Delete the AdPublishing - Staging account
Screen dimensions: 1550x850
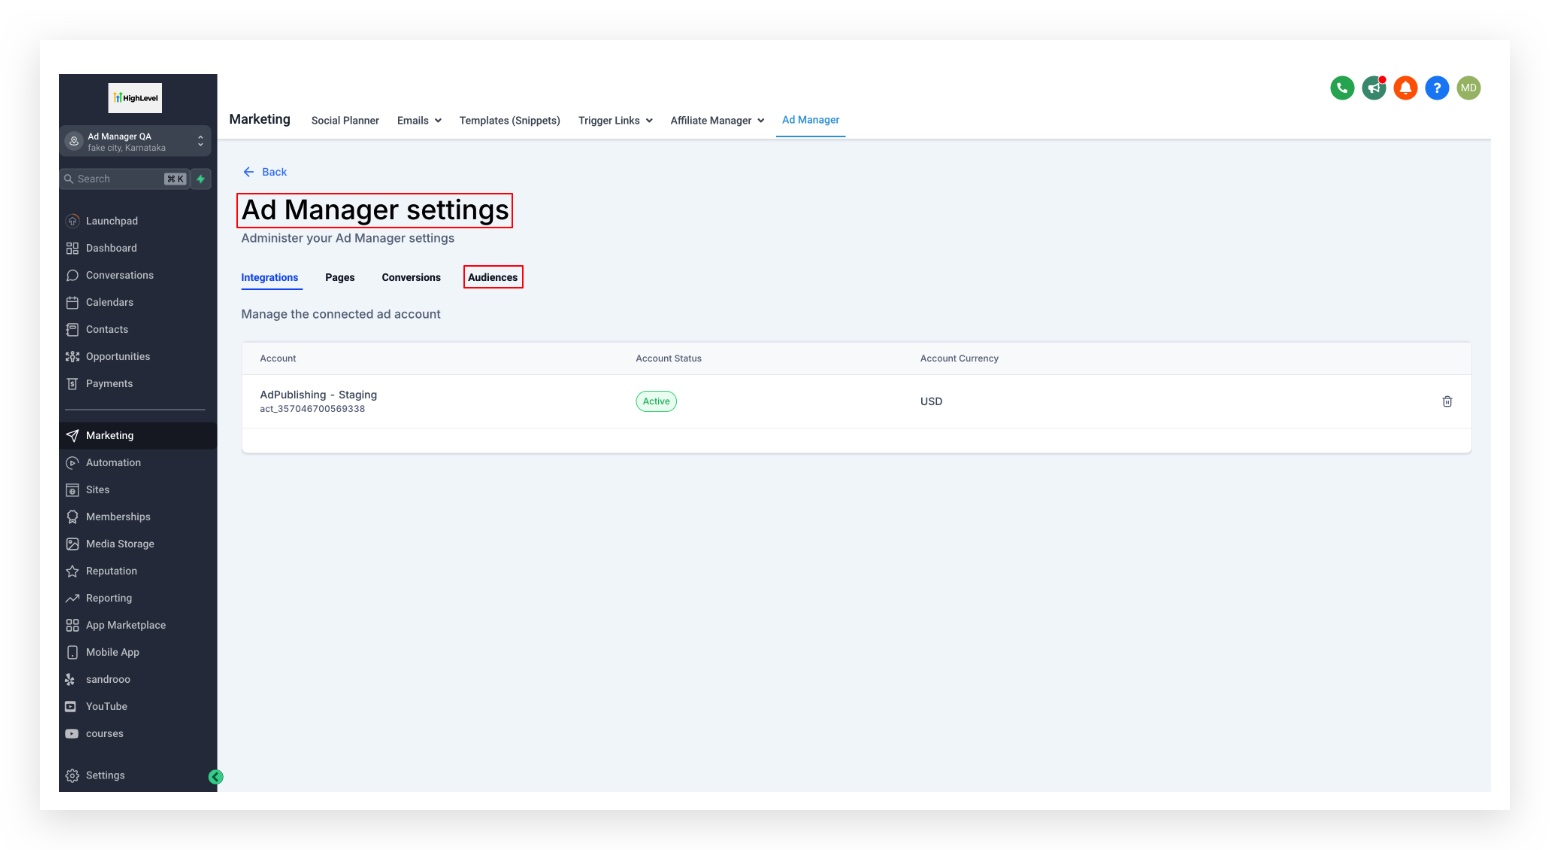[x=1446, y=401]
